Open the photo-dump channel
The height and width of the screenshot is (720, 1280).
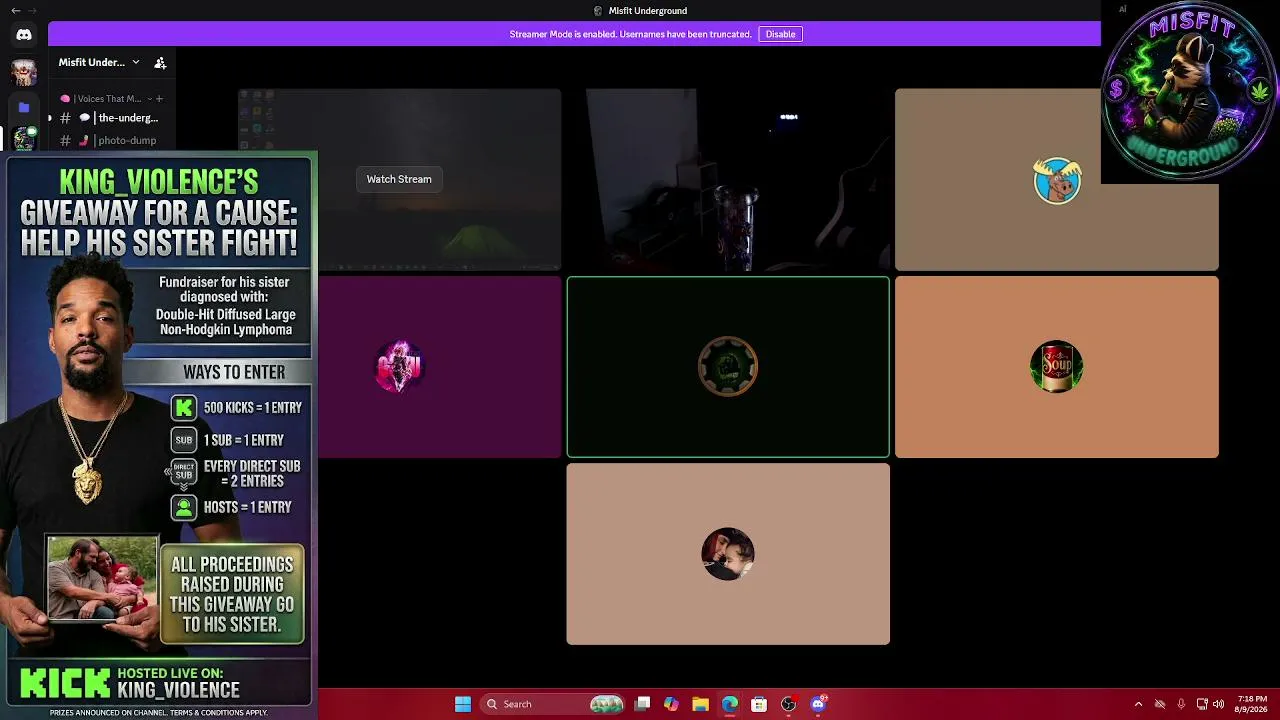(x=110, y=140)
